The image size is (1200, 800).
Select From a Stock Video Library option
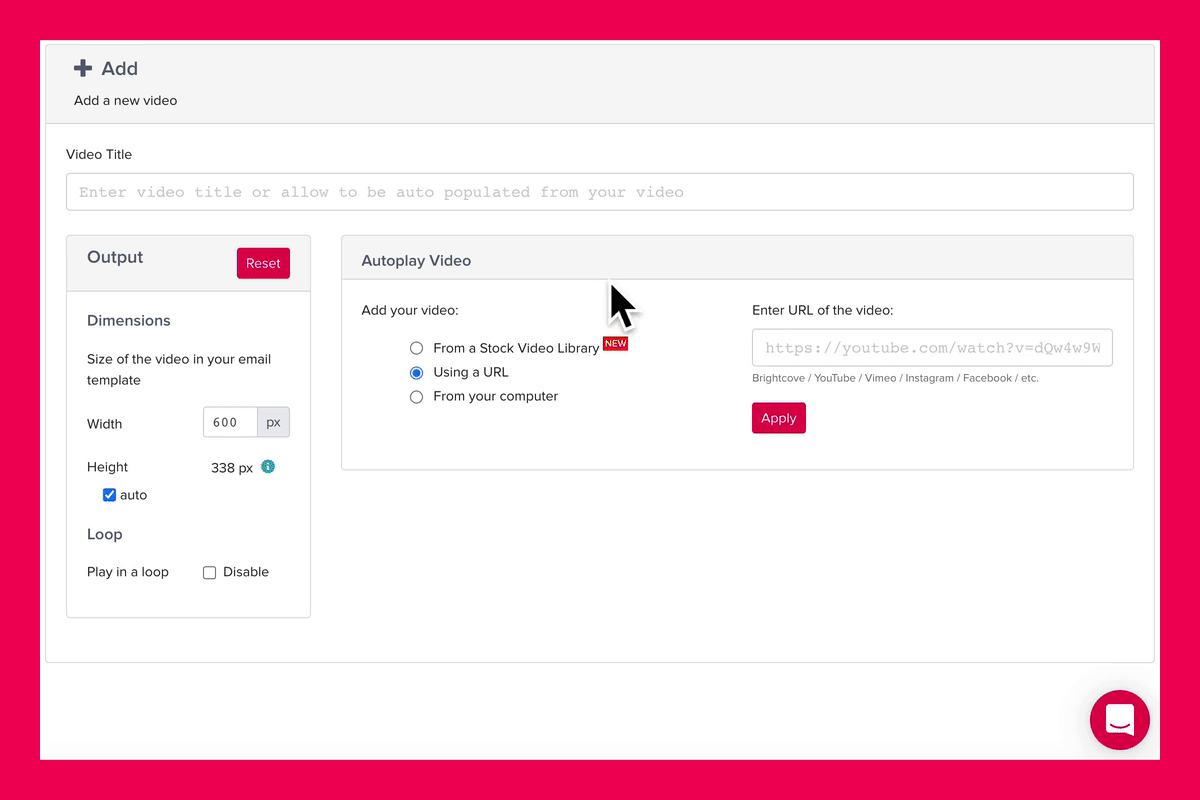click(417, 348)
